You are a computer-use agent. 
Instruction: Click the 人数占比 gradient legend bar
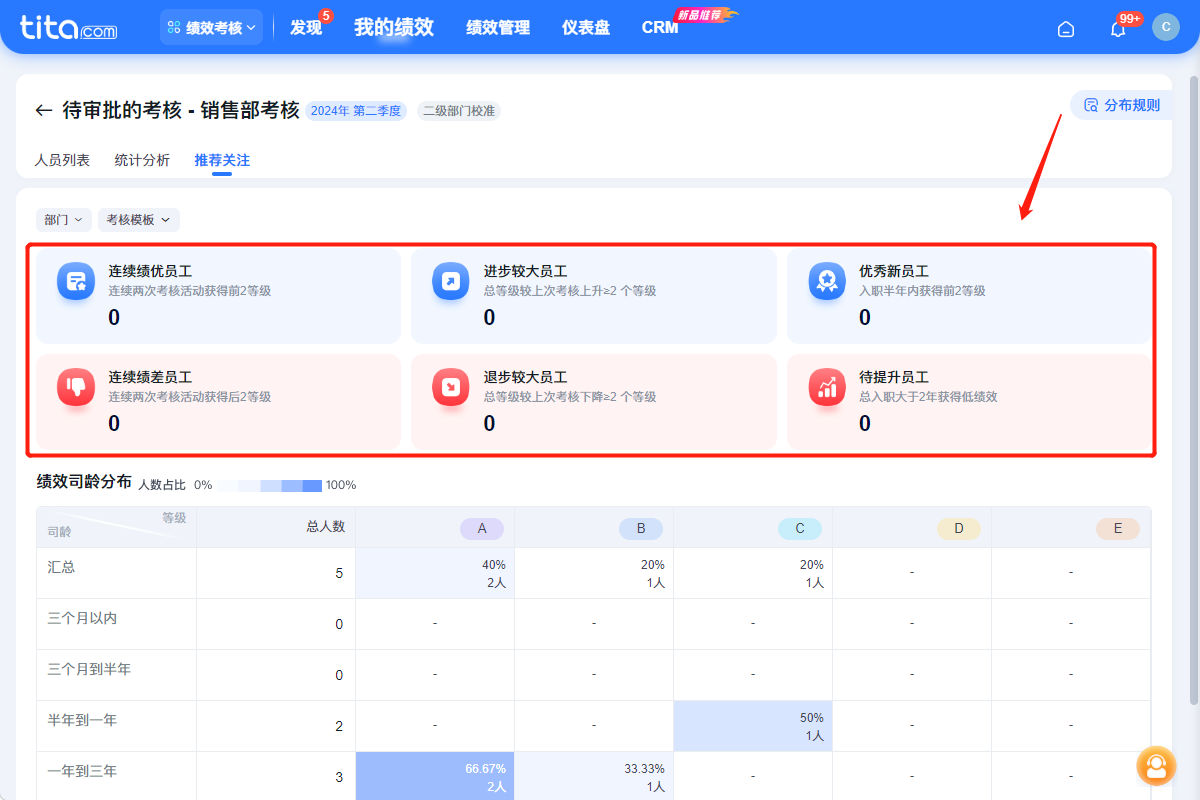[270, 485]
